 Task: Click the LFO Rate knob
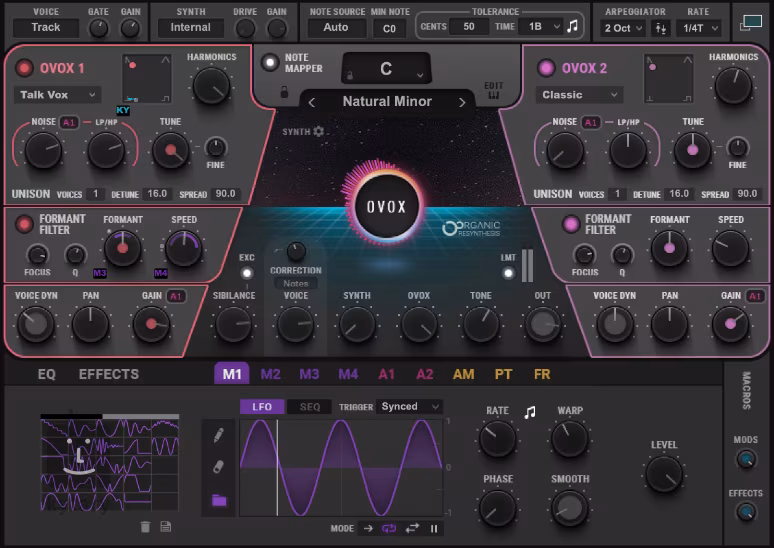tap(497, 438)
